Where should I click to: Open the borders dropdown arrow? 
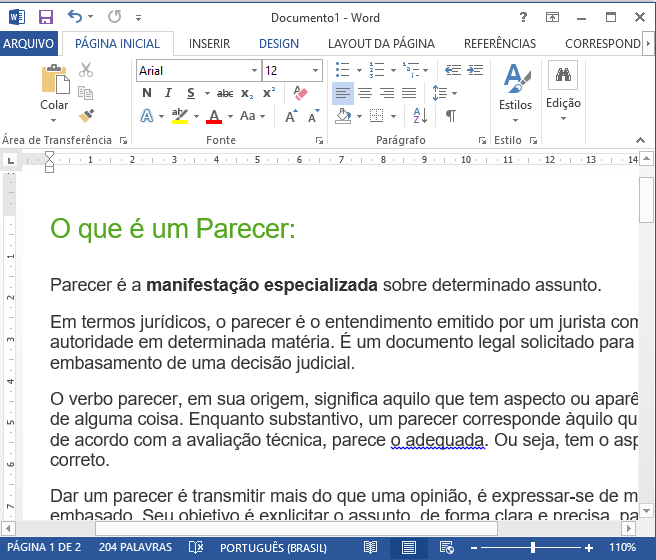pos(393,116)
